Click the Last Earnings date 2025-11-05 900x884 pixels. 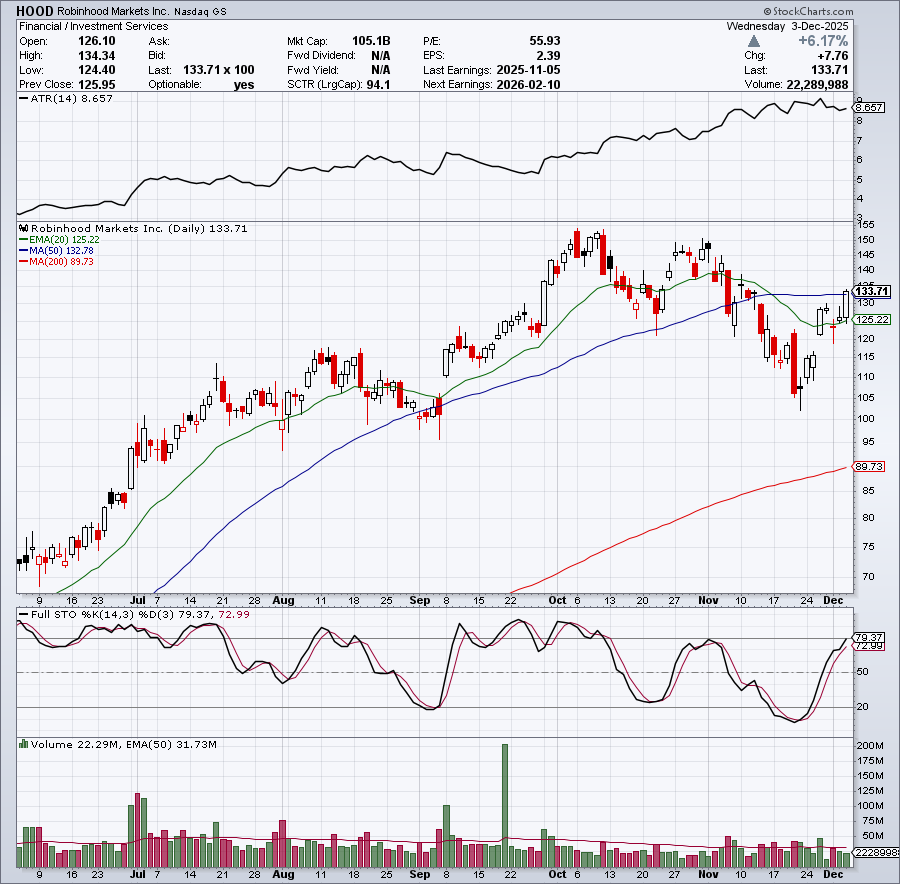click(528, 70)
